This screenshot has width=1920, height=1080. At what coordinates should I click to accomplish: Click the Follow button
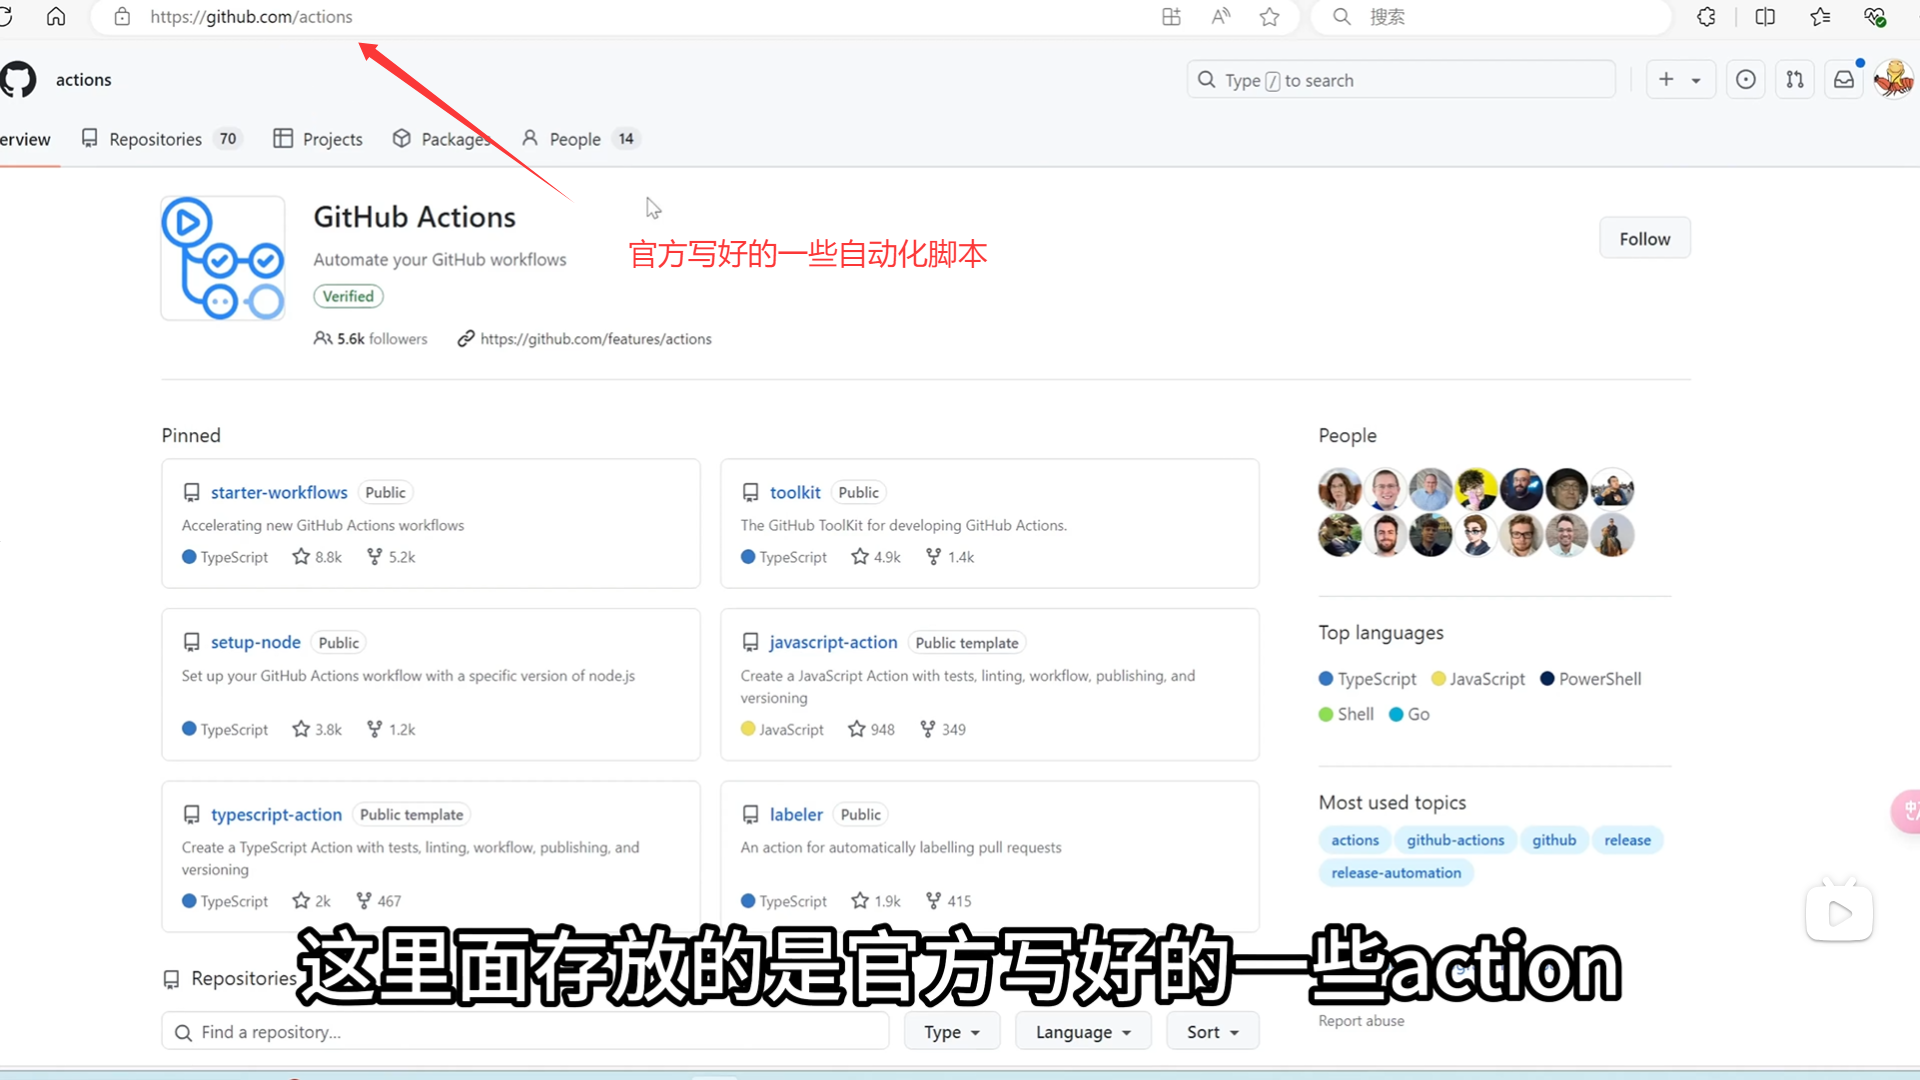[1644, 239]
